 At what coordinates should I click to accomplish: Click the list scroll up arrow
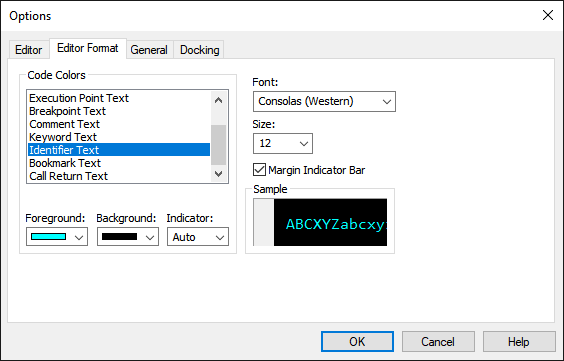218,100
